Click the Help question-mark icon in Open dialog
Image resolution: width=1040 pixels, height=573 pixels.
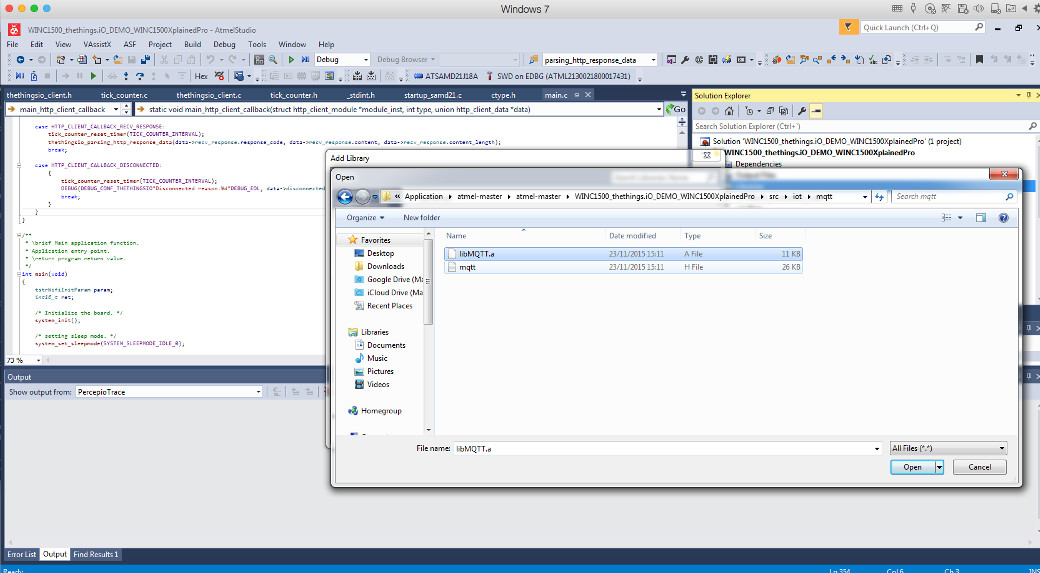pyautogui.click(x=1004, y=218)
